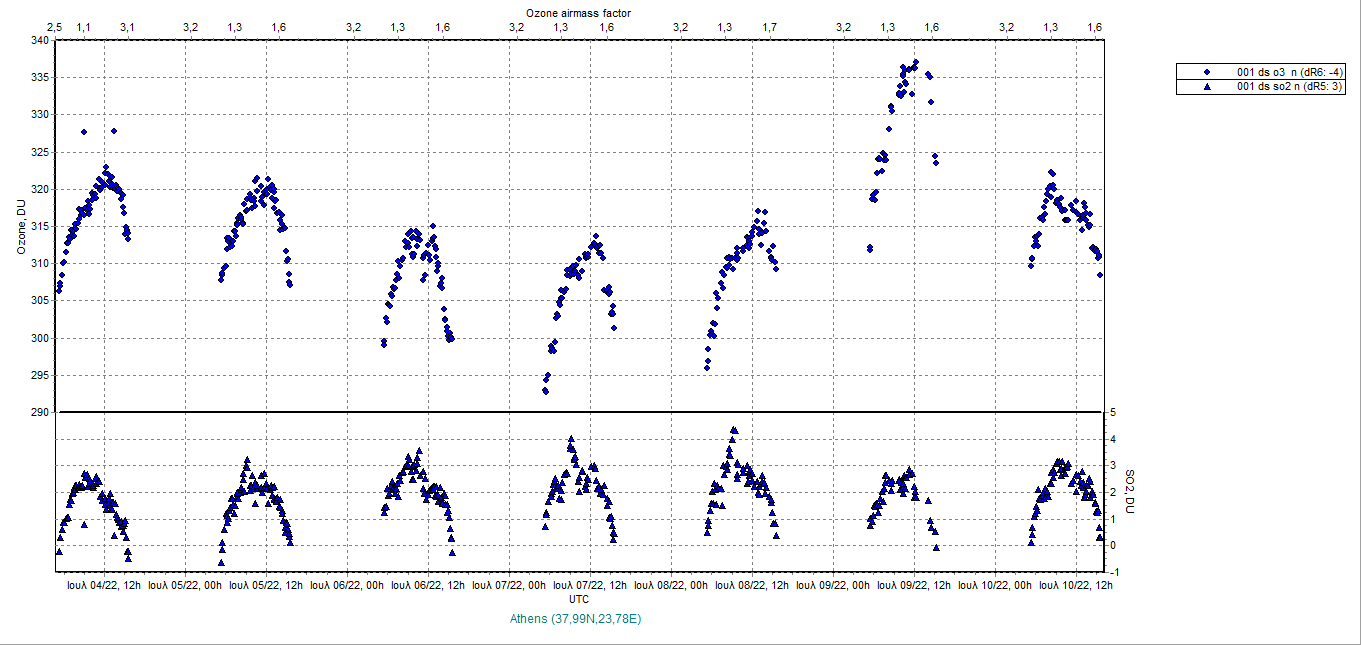The image size is (1361, 645).
Task: Click the 'SO2, DU' right axis label
Action: pyautogui.click(x=1130, y=491)
